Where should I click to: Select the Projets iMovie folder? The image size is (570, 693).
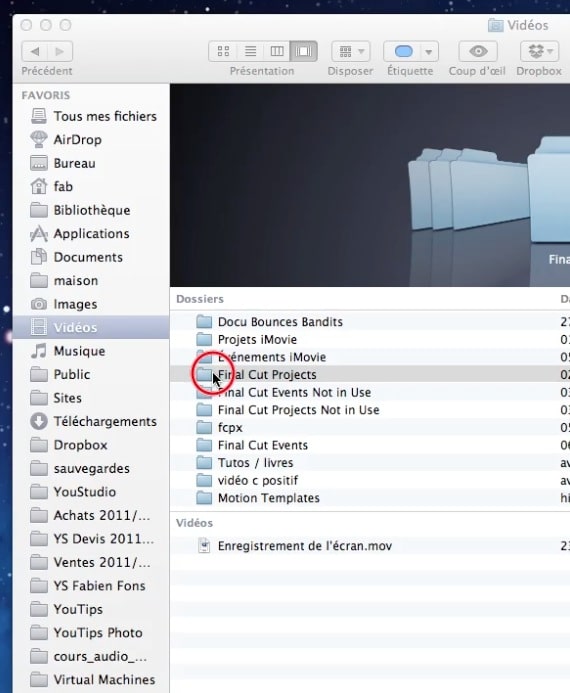pos(370,339)
